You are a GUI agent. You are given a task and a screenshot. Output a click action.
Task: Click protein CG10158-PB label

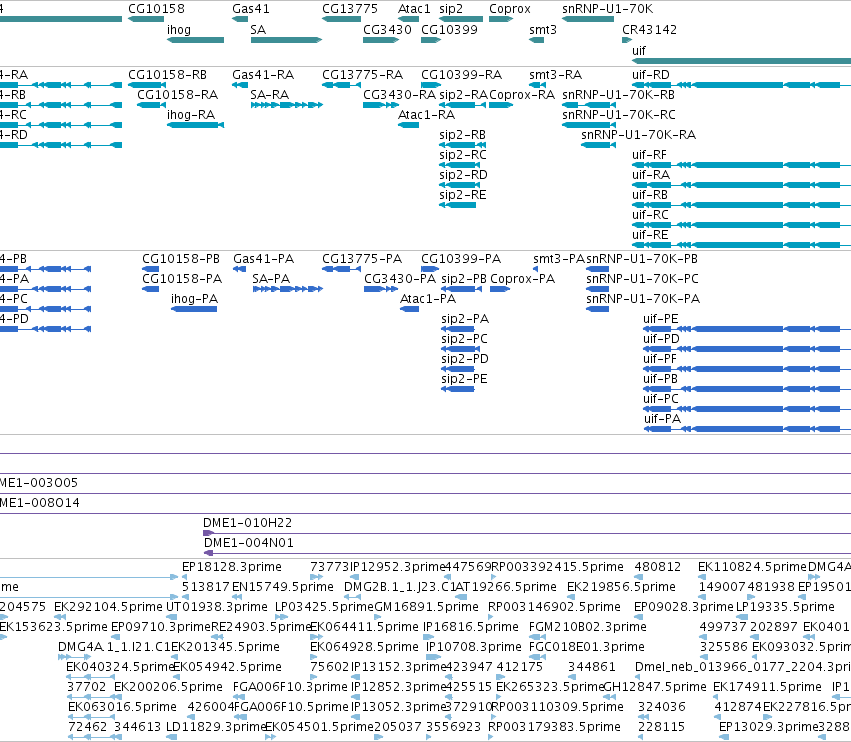coord(181,259)
